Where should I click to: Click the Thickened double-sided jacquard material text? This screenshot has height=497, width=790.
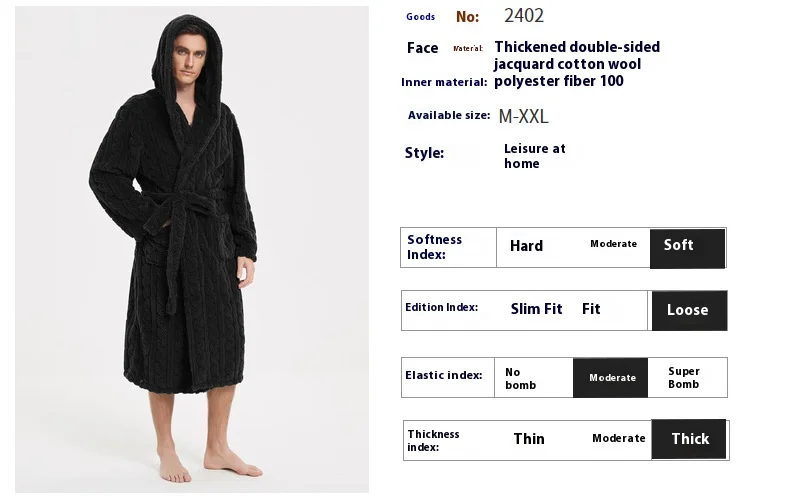(577, 55)
